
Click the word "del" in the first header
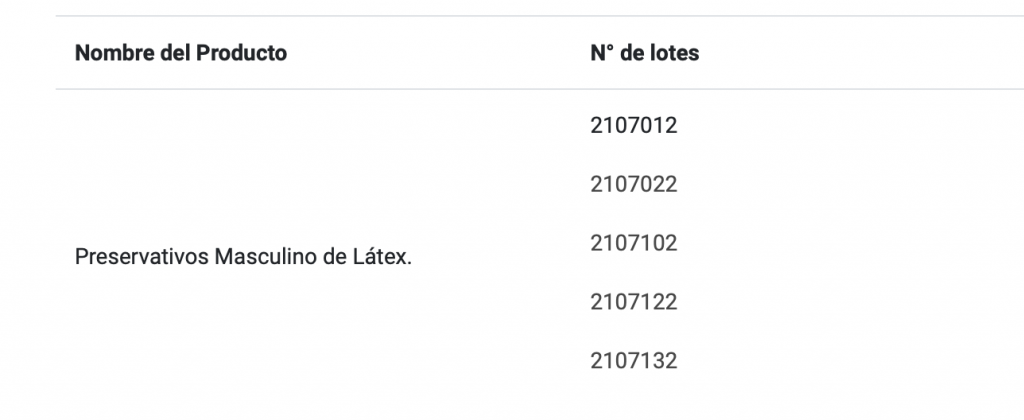coord(178,53)
